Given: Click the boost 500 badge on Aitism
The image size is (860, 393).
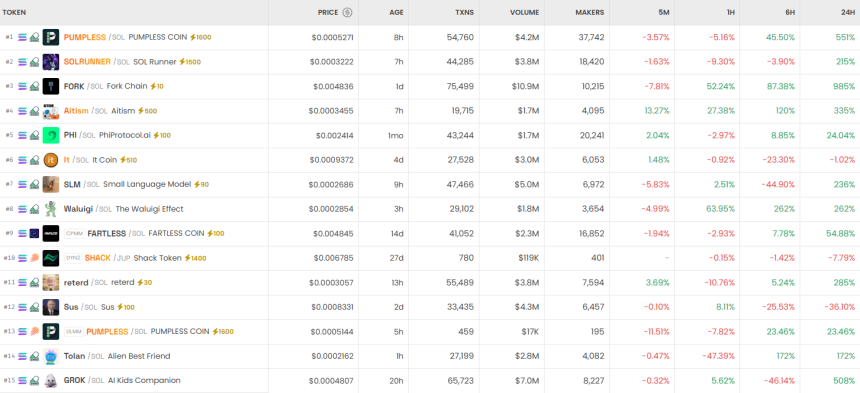Looking at the screenshot, I should (147, 111).
